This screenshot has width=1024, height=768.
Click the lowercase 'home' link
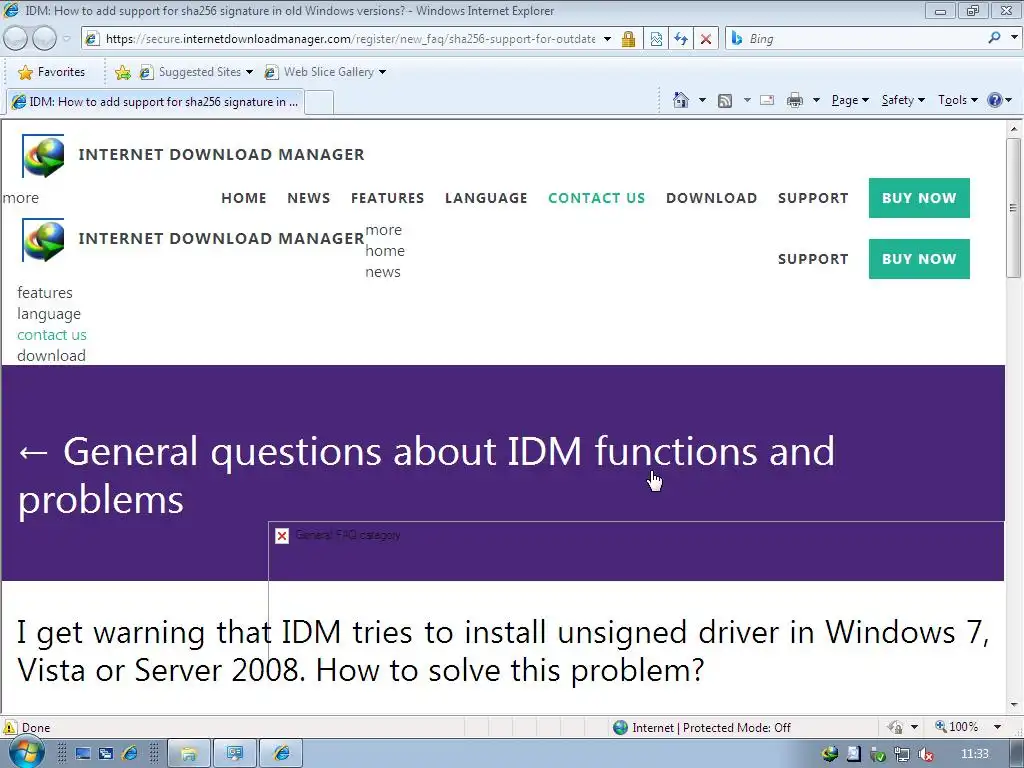pyautogui.click(x=385, y=251)
